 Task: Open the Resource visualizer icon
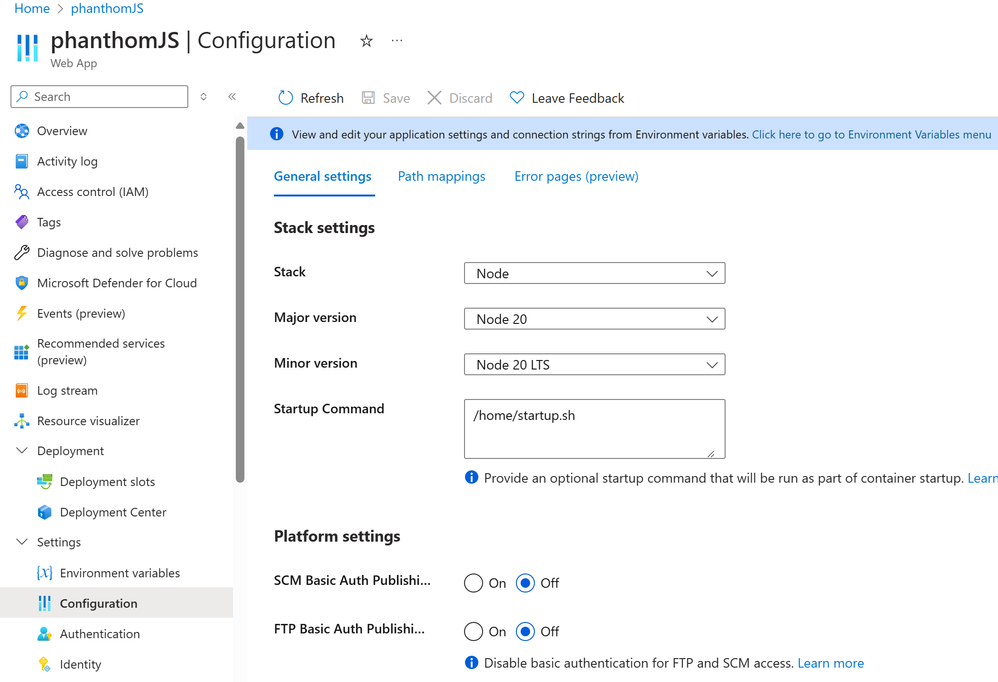click(22, 421)
